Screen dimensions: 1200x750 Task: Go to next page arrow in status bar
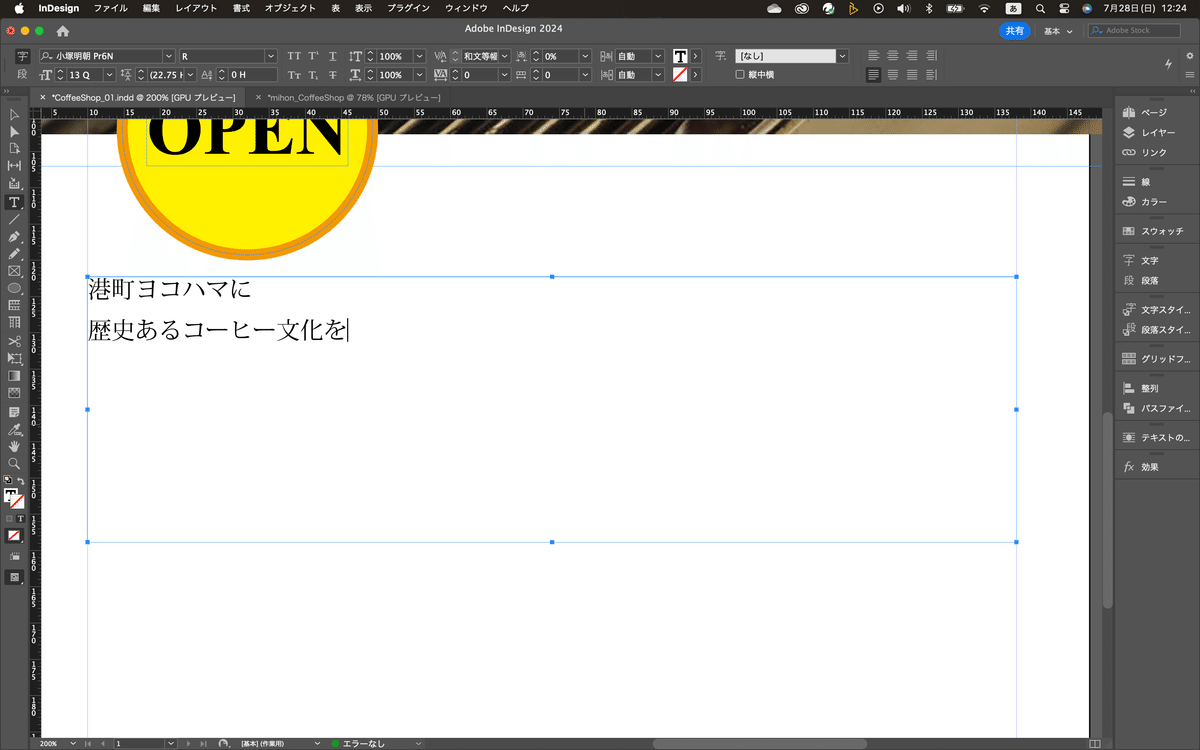coord(187,744)
